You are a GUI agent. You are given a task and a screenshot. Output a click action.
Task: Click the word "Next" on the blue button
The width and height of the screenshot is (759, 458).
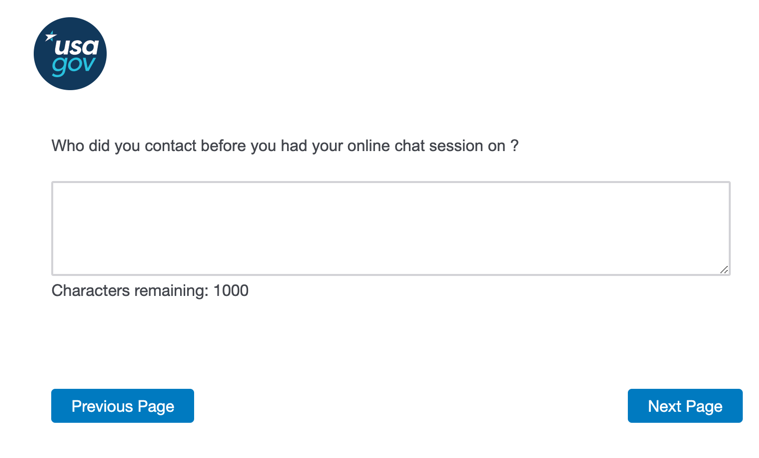coord(665,406)
